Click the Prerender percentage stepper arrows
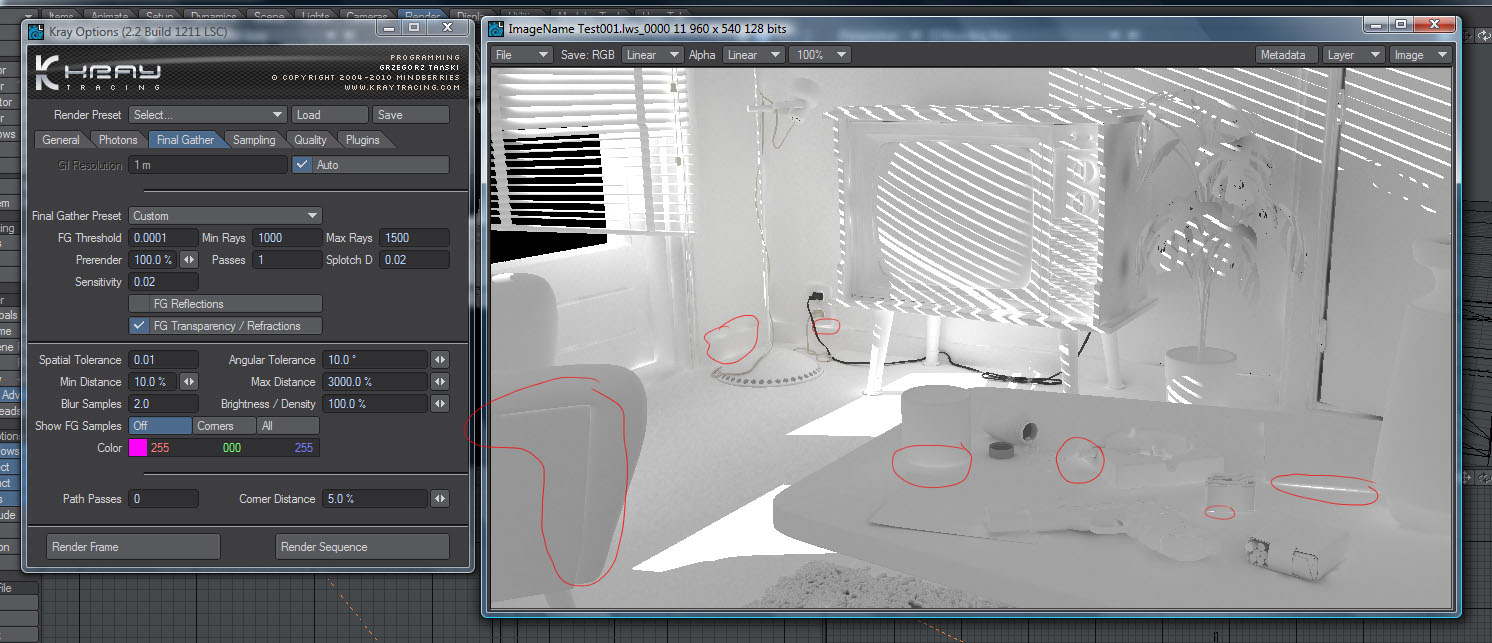Screen dimensions: 1492x643 188,260
